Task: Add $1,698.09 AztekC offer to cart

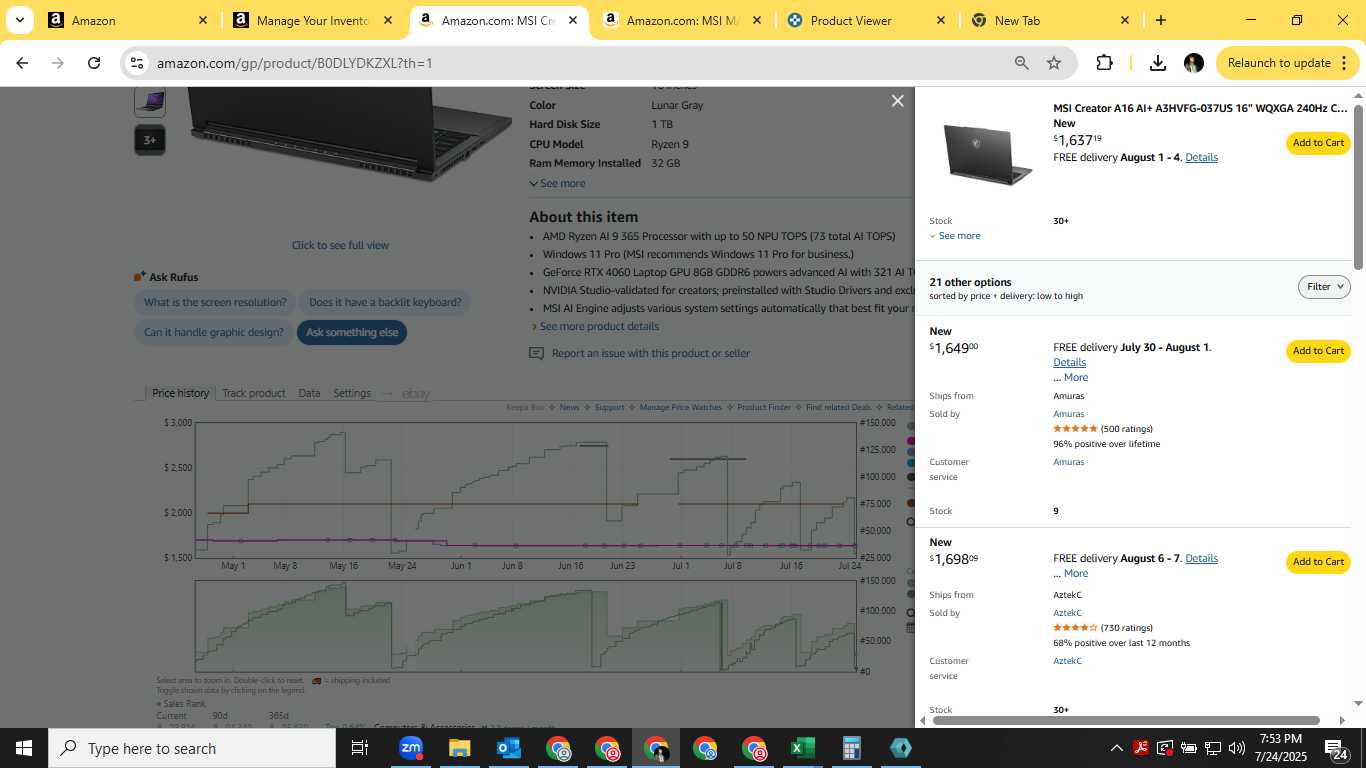Action: coord(1318,562)
